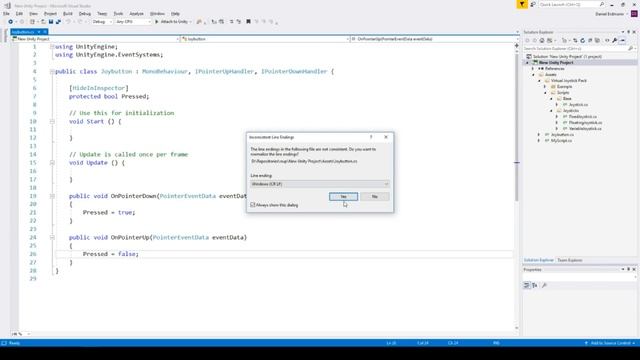Click Attach to Unity button
640x360 pixels.
click(x=173, y=22)
